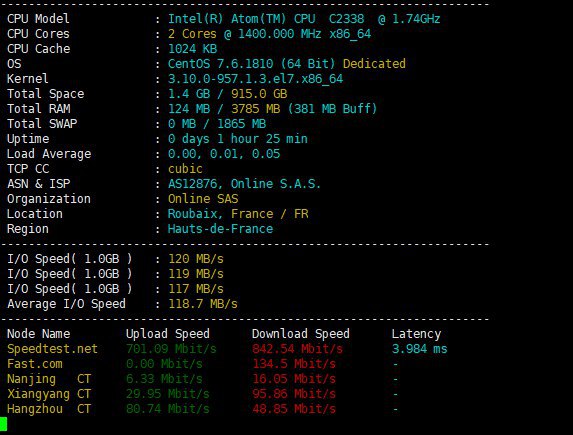Click the Speedtest.net node name
The image size is (573, 435).
52,349
